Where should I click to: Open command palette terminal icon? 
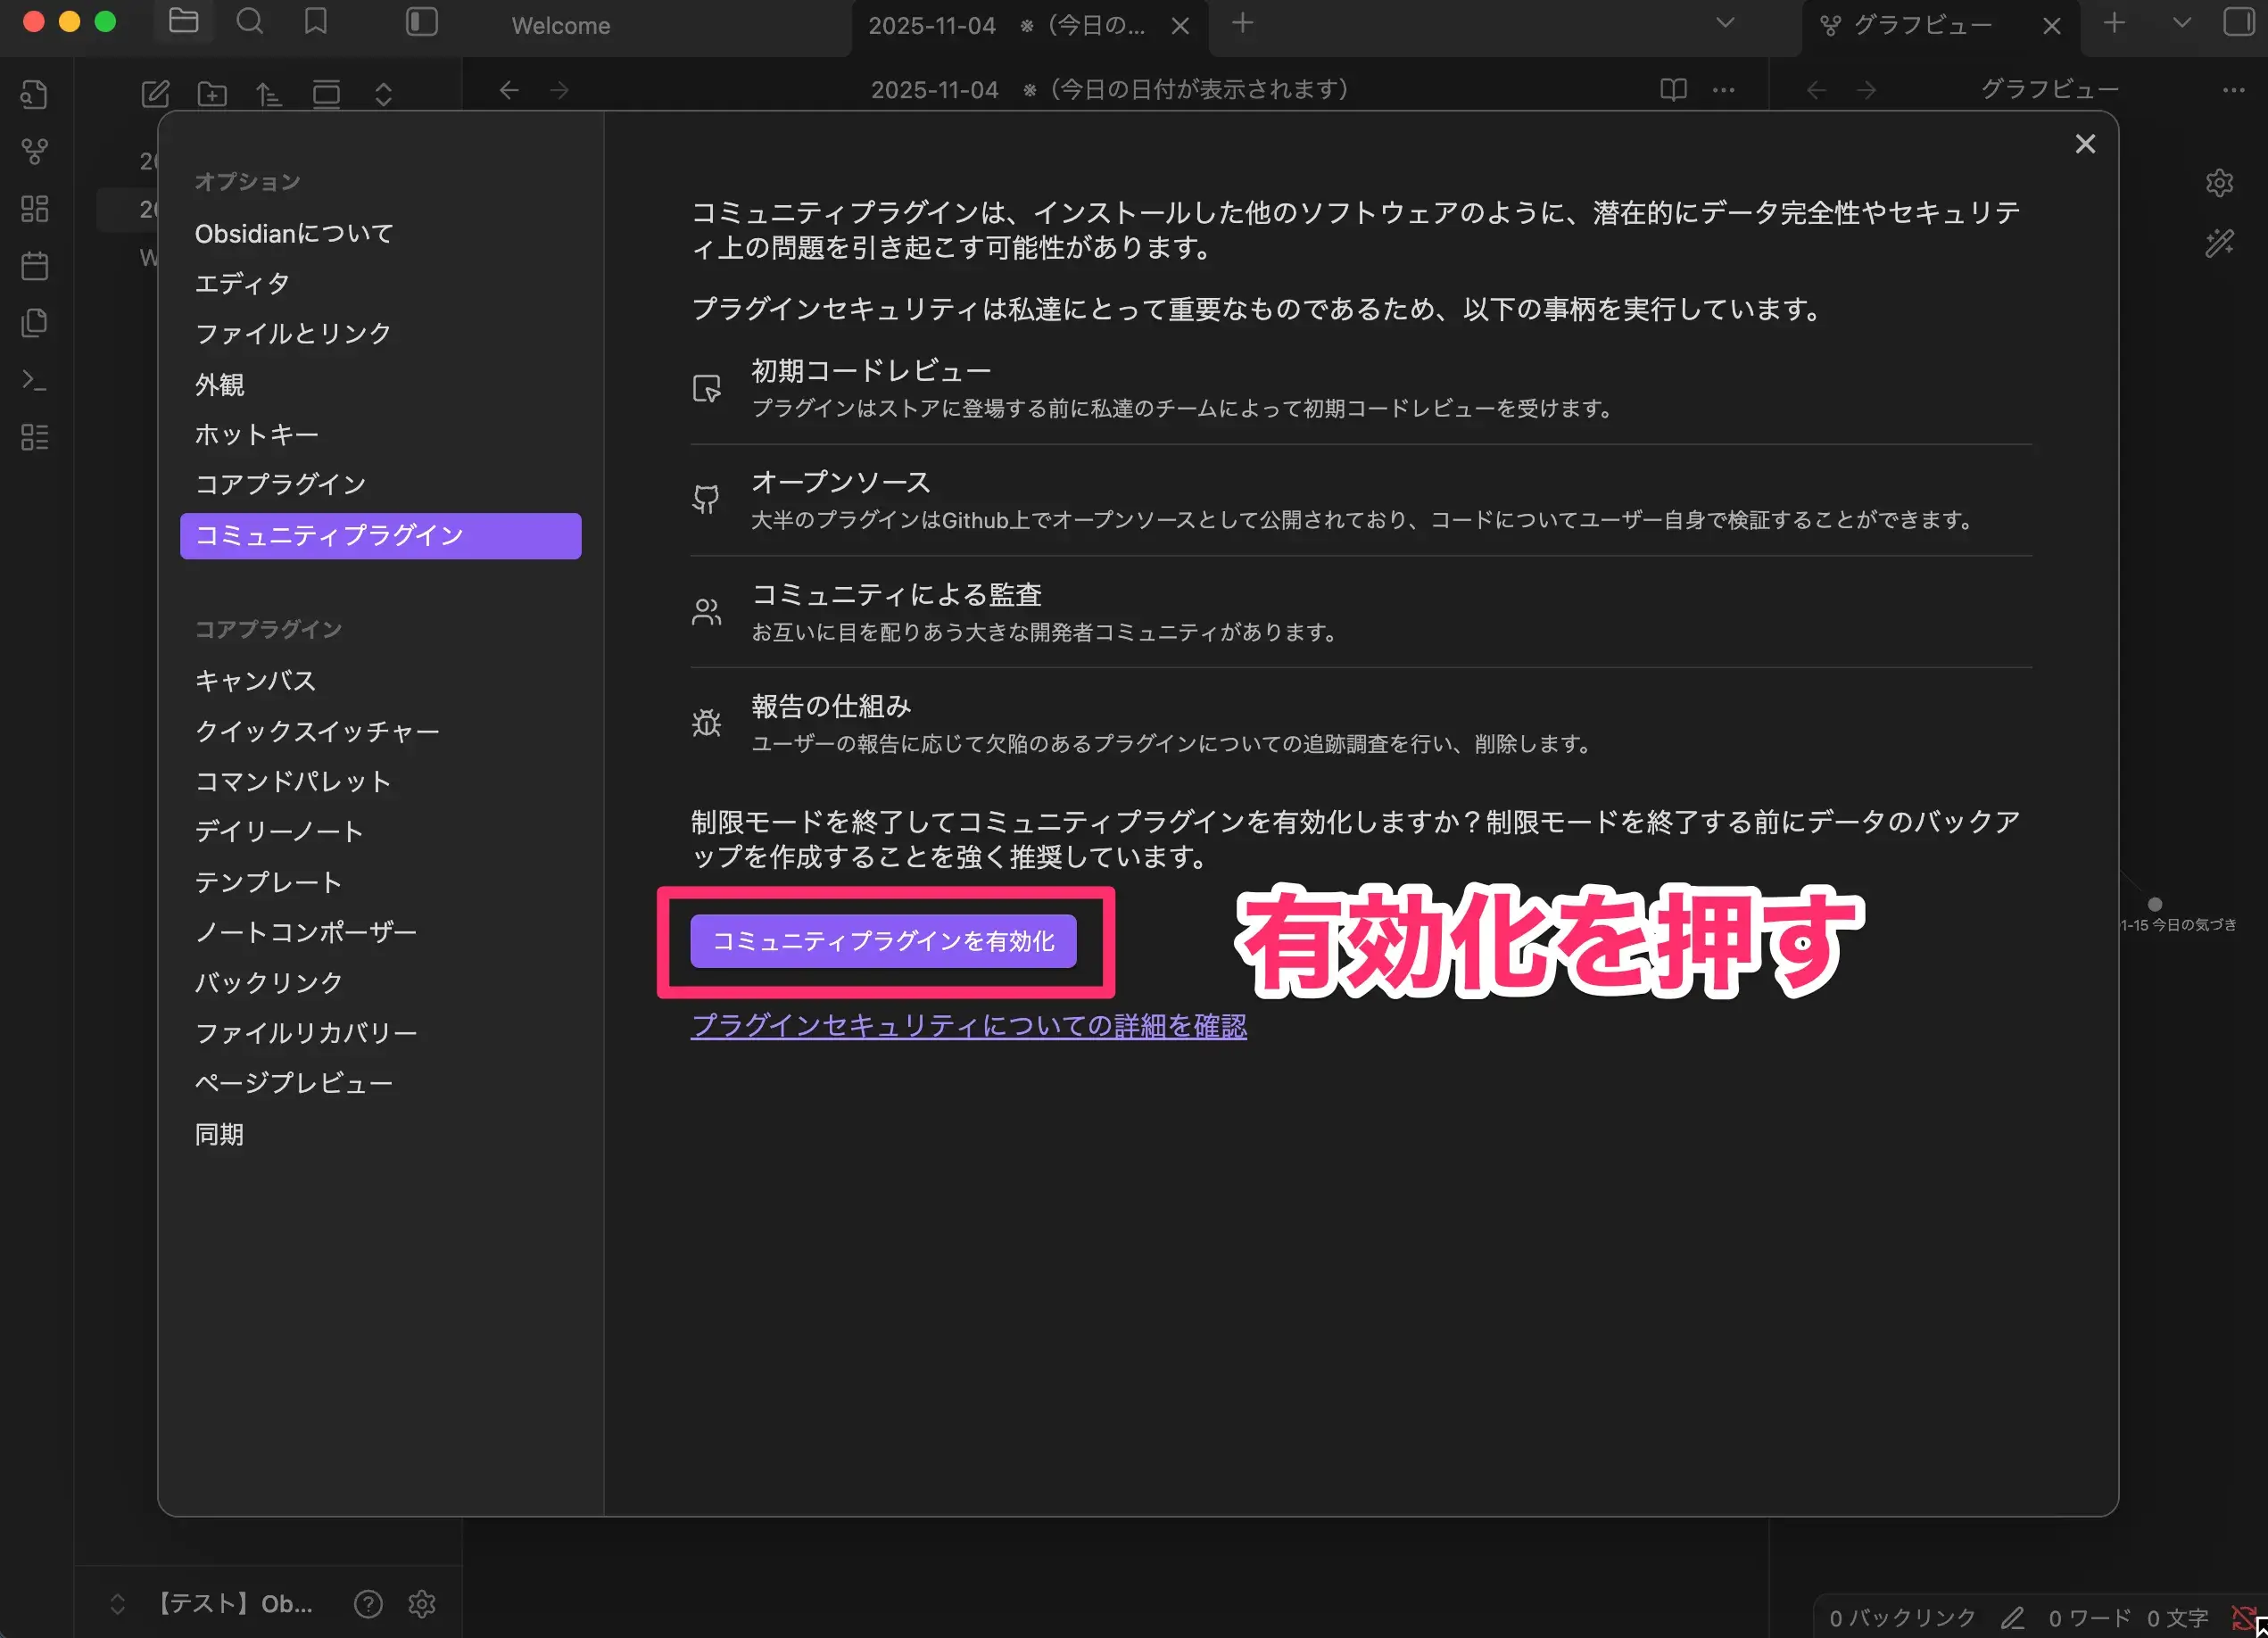click(35, 380)
